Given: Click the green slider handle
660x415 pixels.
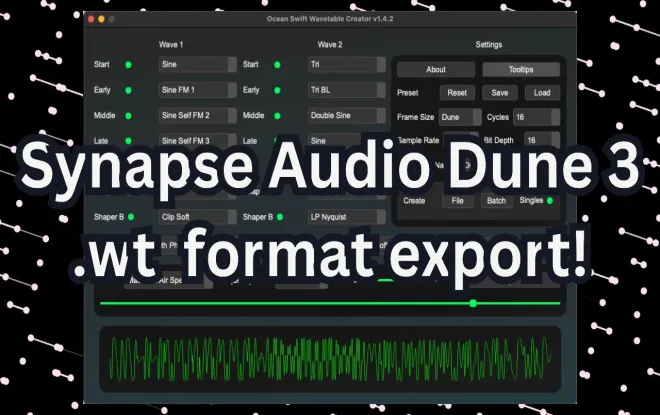Looking at the screenshot, I should 473,303.
